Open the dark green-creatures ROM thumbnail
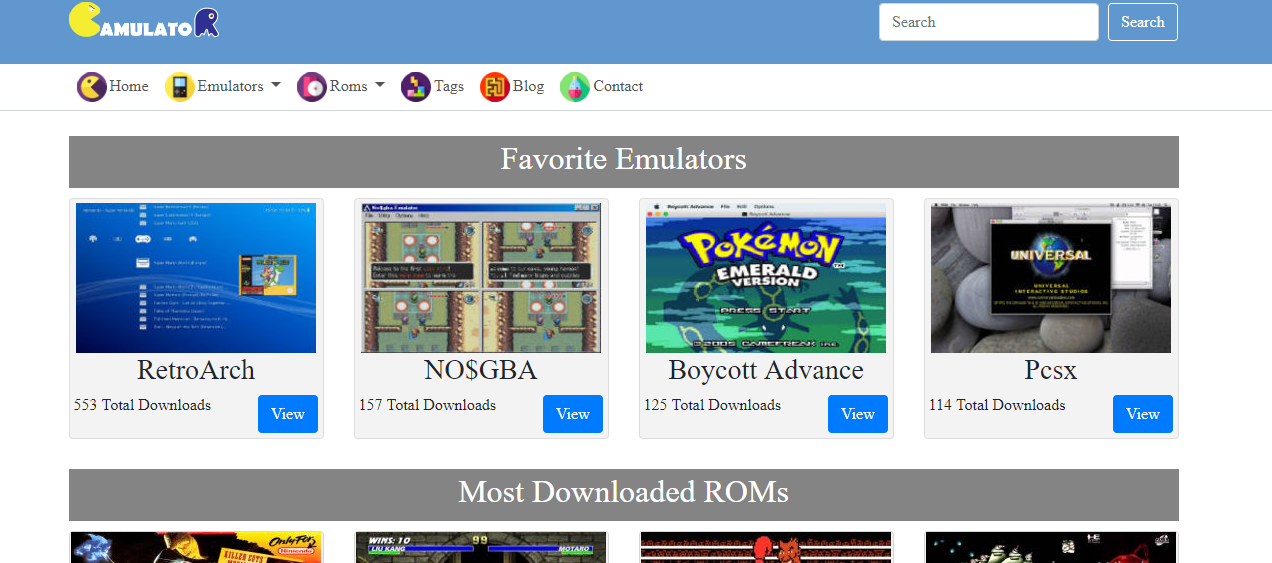 coord(1051,548)
